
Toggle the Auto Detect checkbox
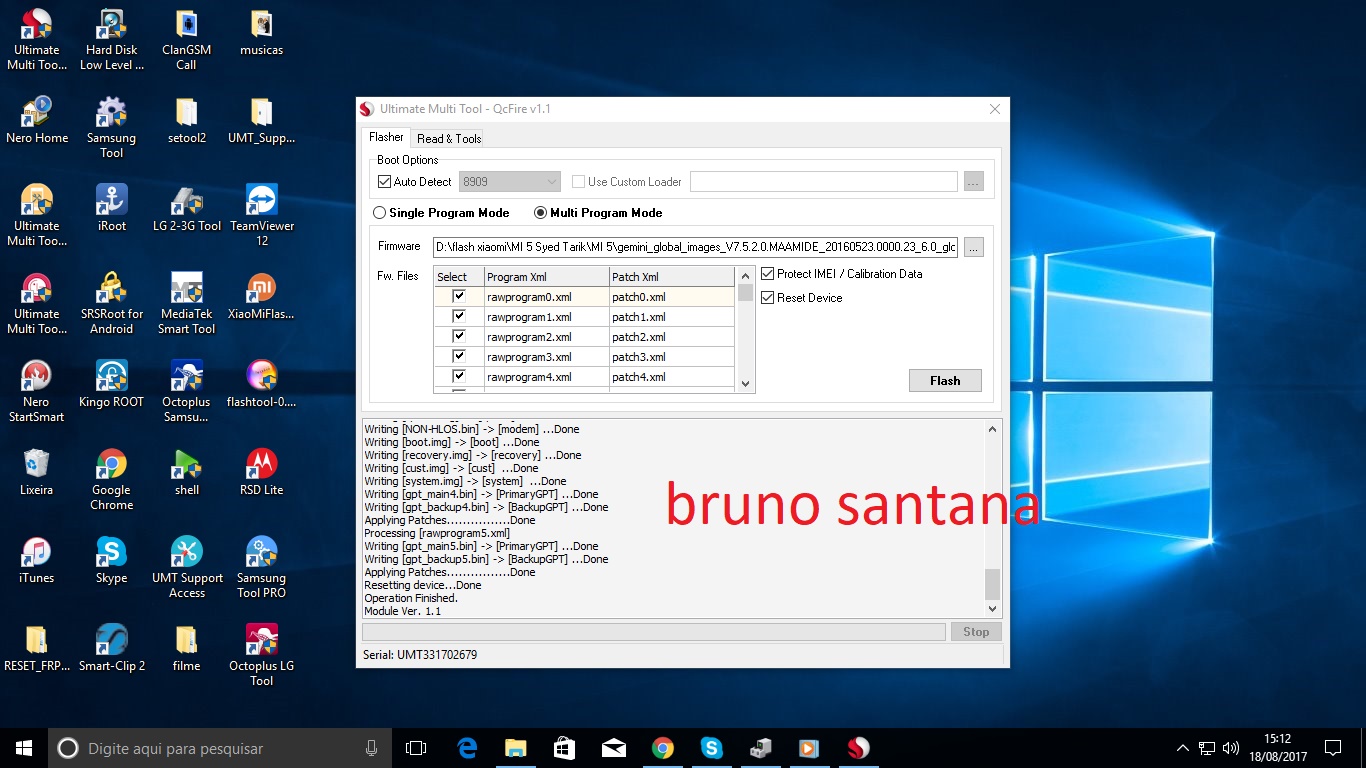[x=384, y=182]
